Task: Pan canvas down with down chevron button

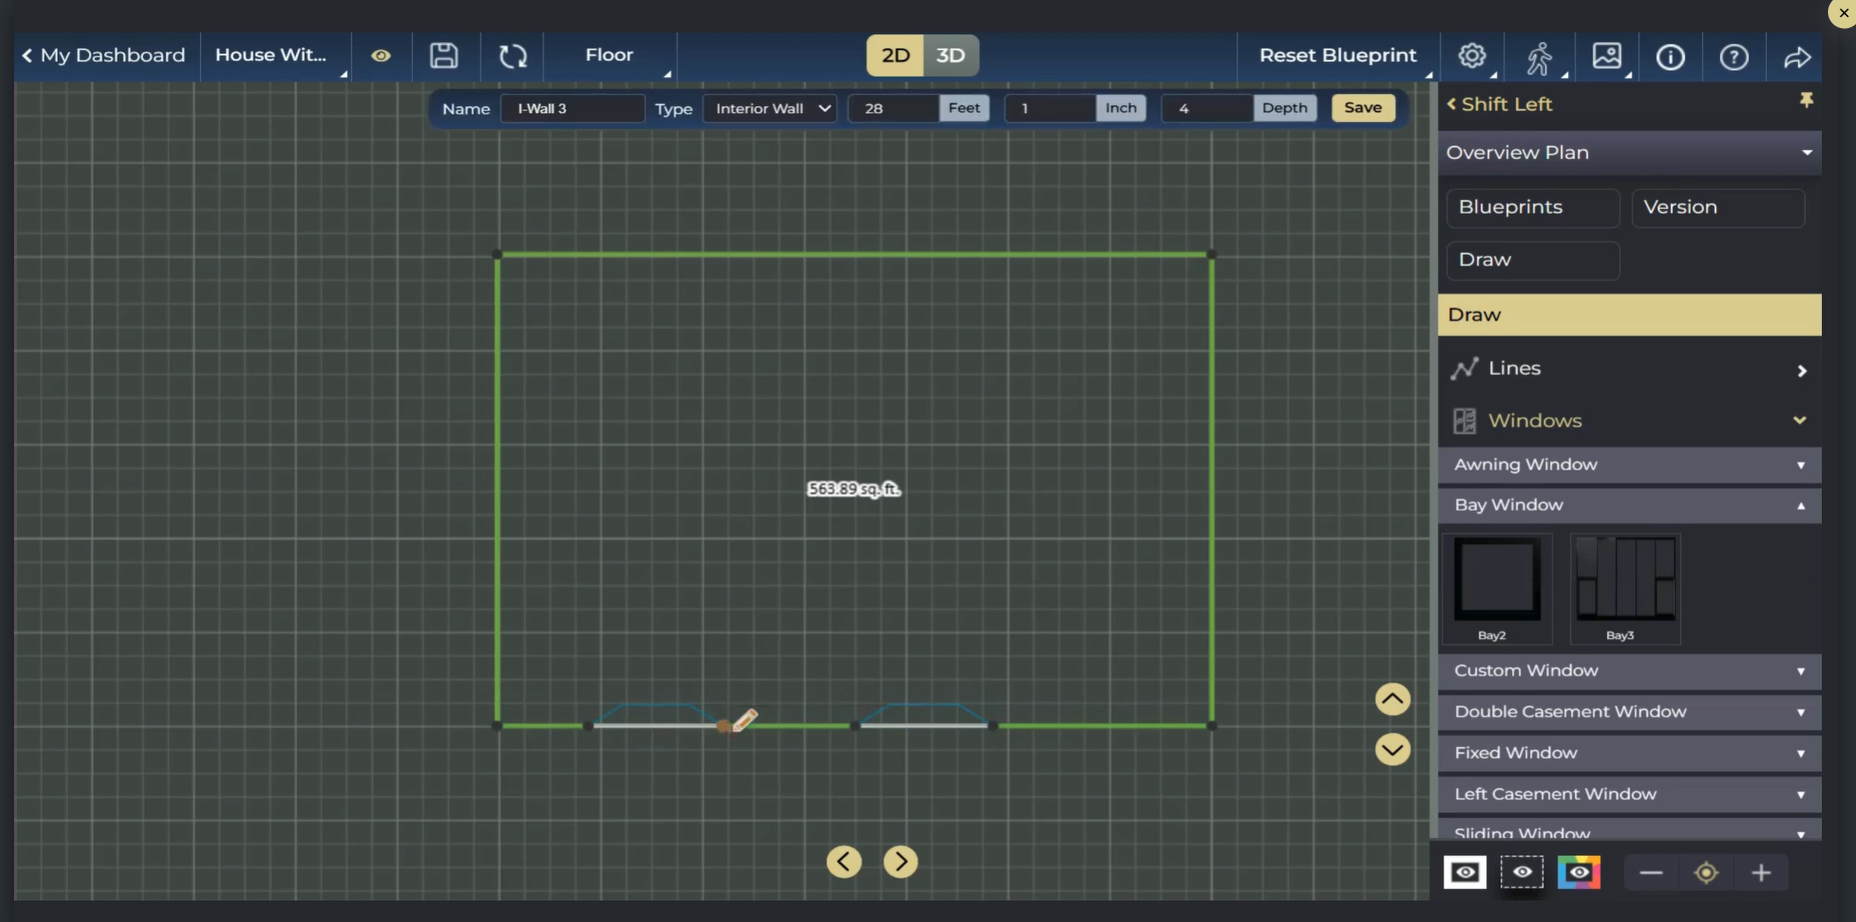Action: coord(1392,749)
